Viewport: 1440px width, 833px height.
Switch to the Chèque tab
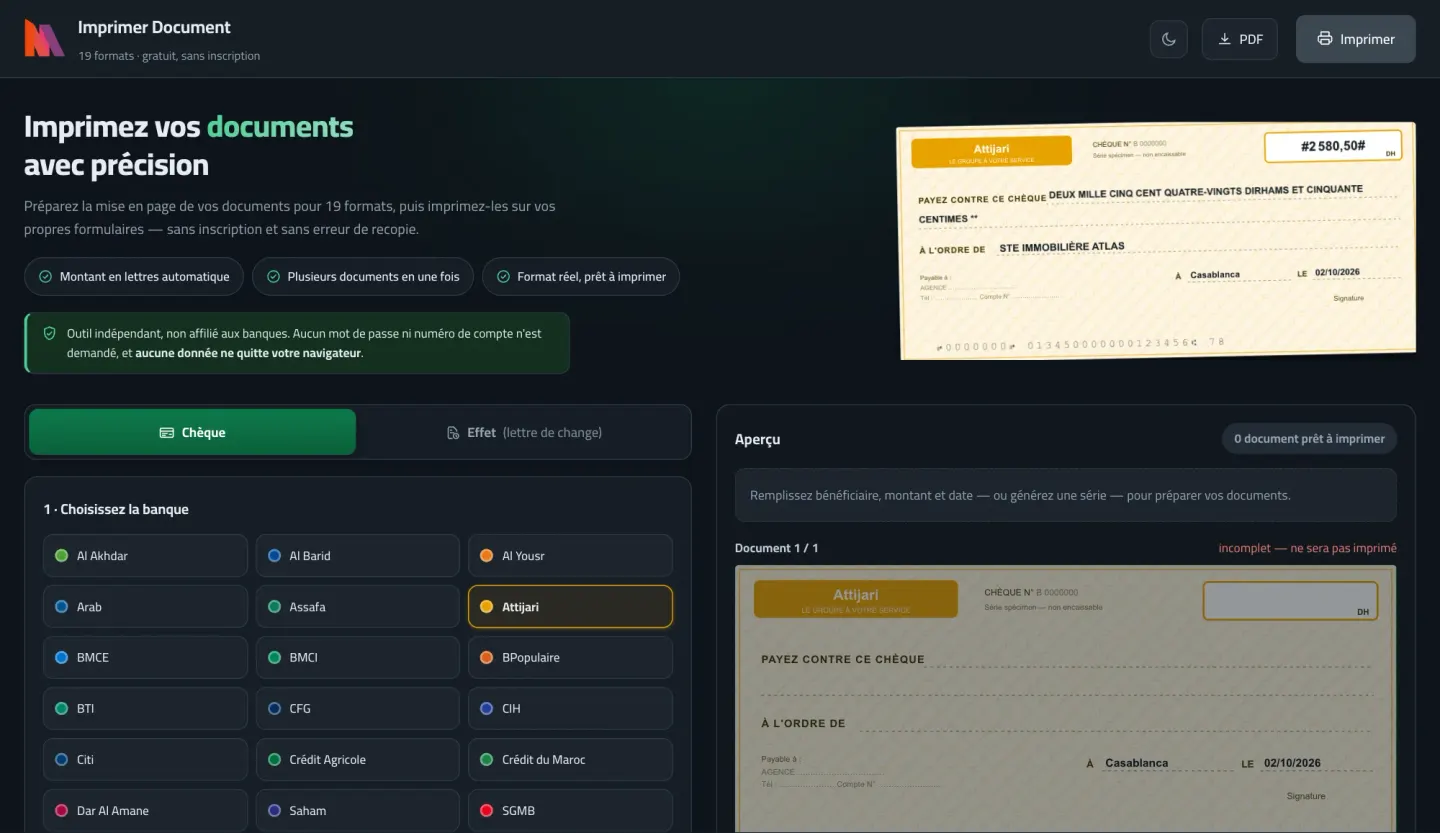point(192,432)
